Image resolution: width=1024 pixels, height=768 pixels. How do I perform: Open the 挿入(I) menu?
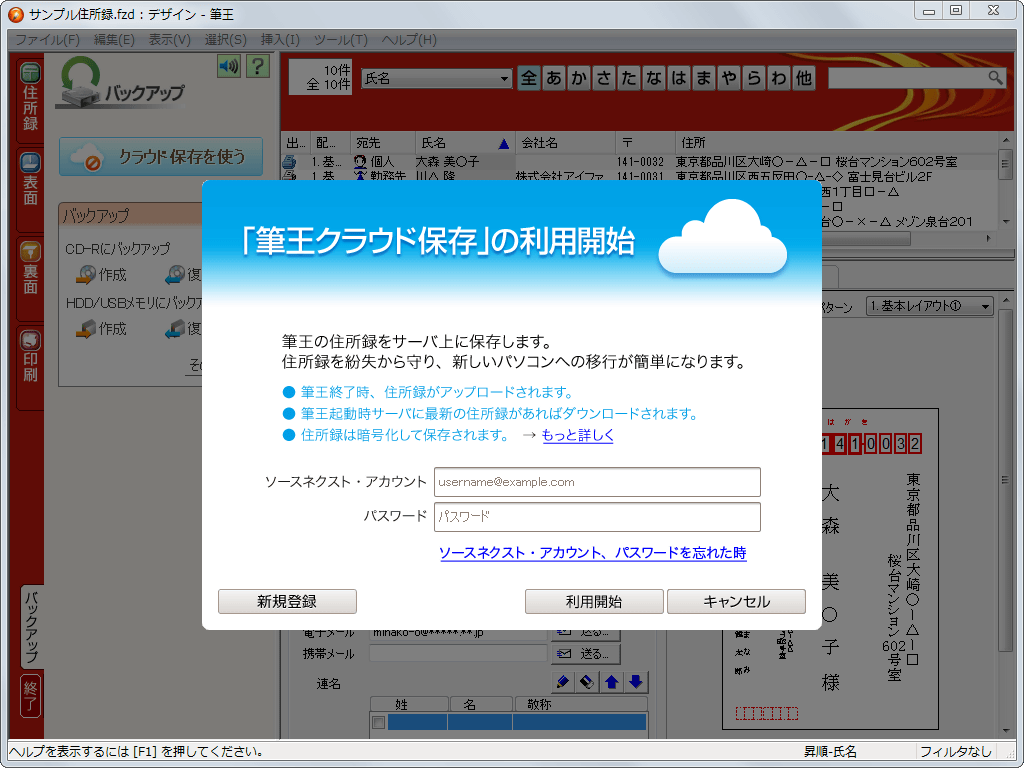tap(280, 40)
